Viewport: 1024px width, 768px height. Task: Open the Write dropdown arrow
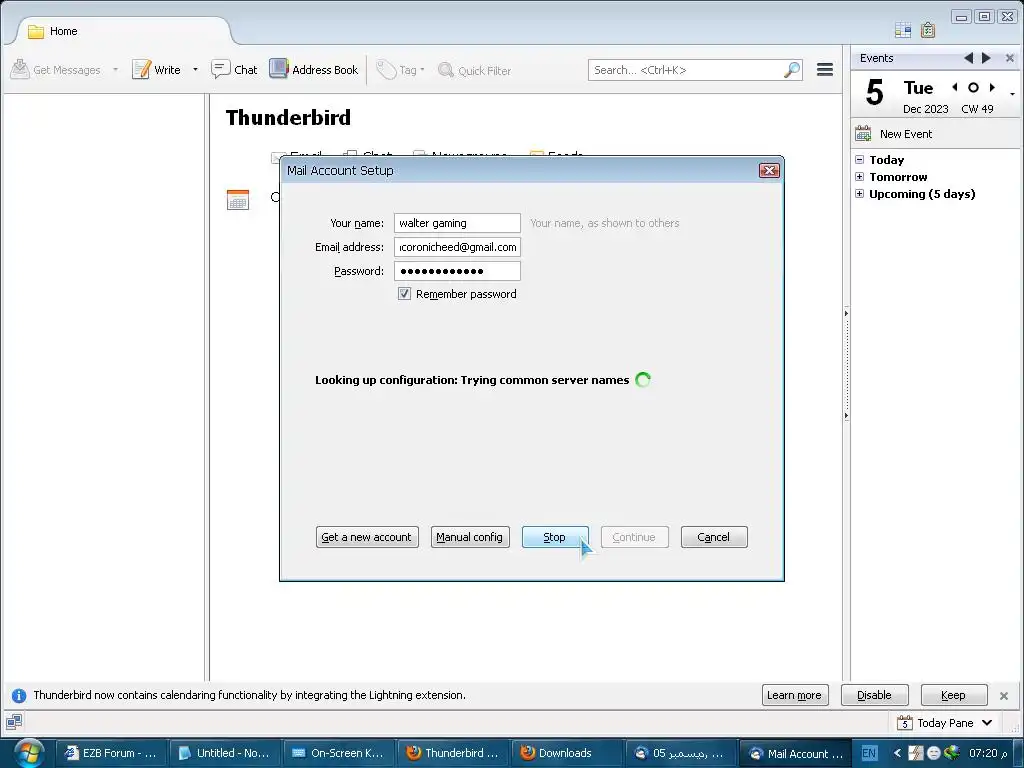tap(195, 70)
